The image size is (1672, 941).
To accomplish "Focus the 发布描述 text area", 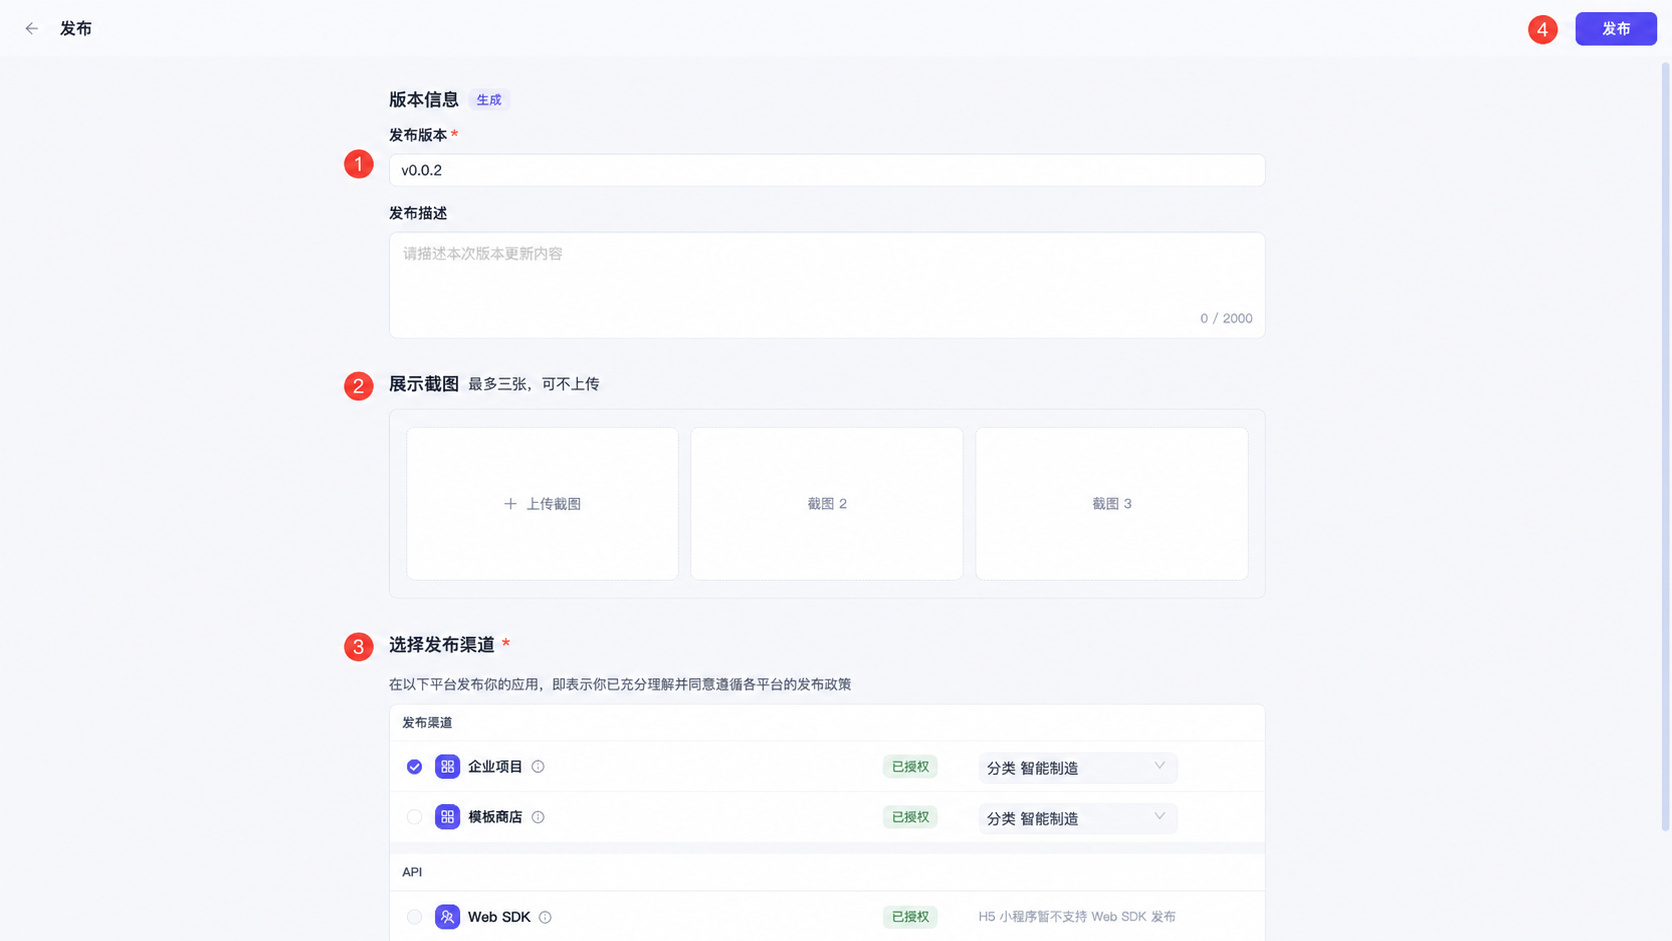I will click(x=827, y=285).
